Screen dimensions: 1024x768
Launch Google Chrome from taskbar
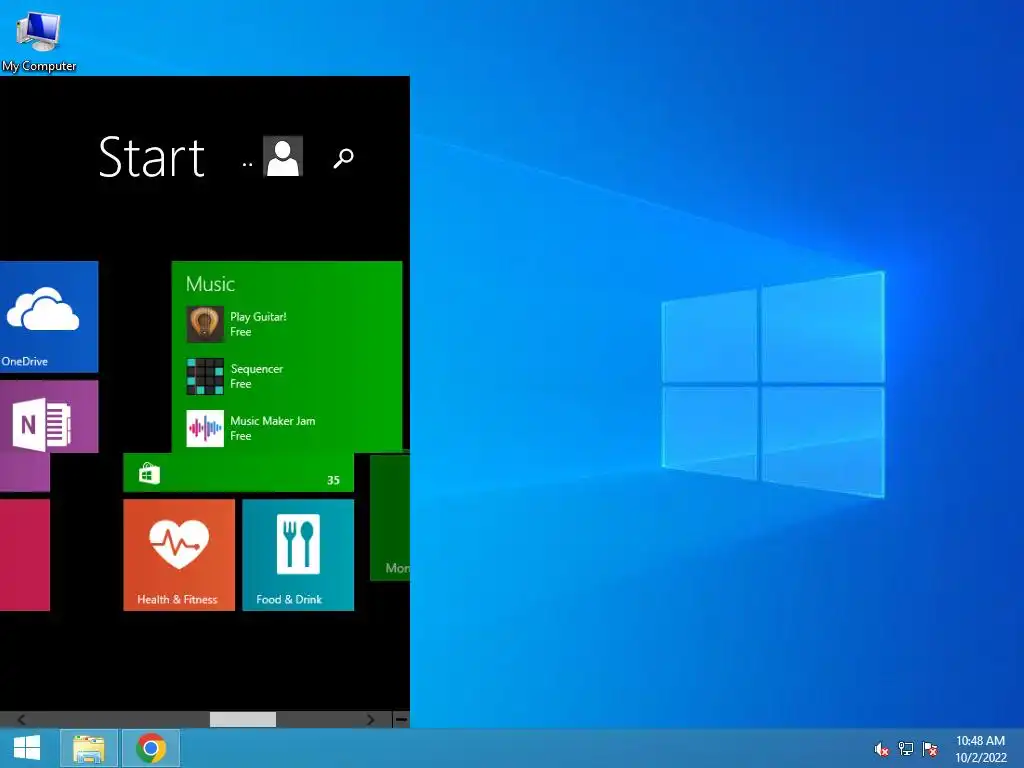(151, 748)
